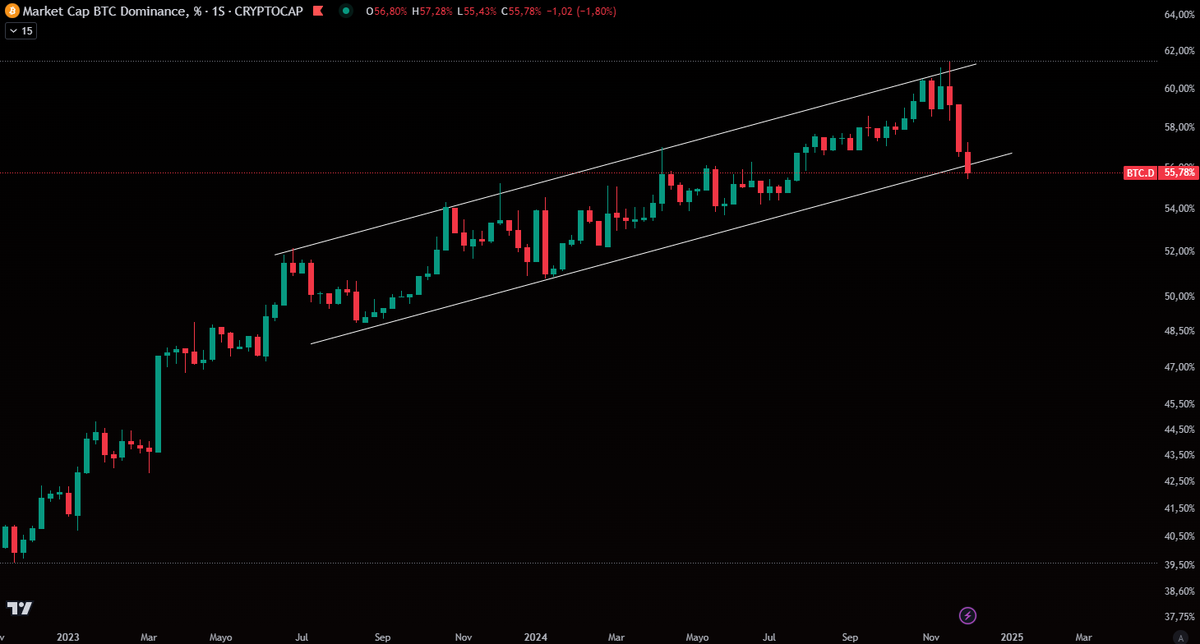Expand the collapsed indicators legend showing 15
Image resolution: width=1200 pixels, height=644 pixels.
point(20,31)
